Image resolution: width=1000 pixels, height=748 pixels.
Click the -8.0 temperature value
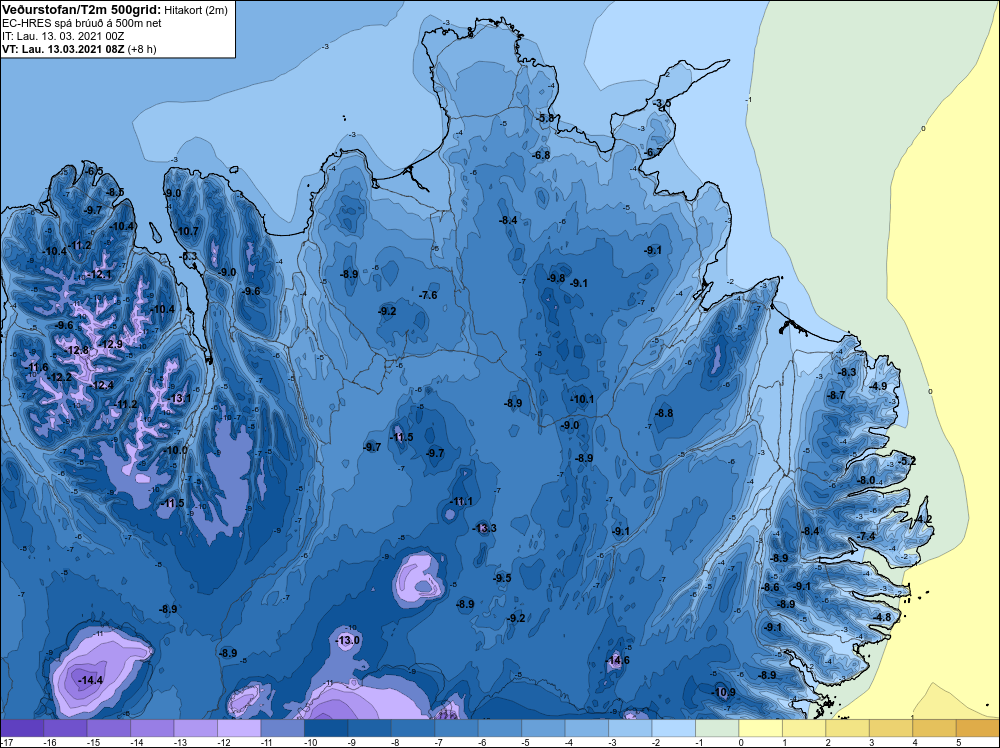(x=865, y=480)
